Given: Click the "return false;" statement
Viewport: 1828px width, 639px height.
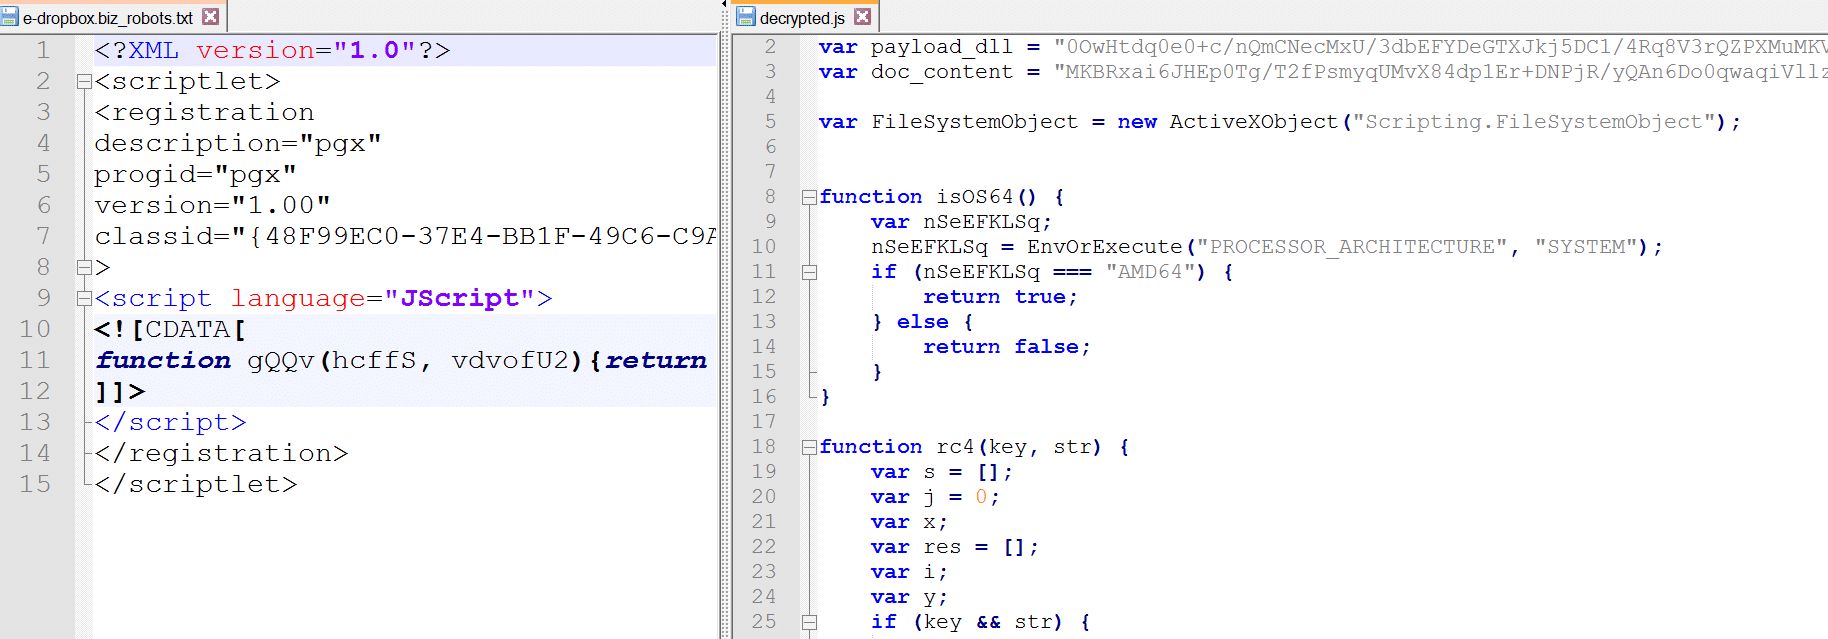Looking at the screenshot, I should tap(1006, 347).
